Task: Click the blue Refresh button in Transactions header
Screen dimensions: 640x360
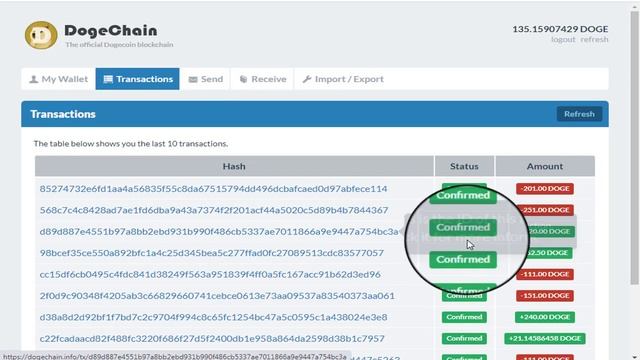Action: click(x=579, y=114)
